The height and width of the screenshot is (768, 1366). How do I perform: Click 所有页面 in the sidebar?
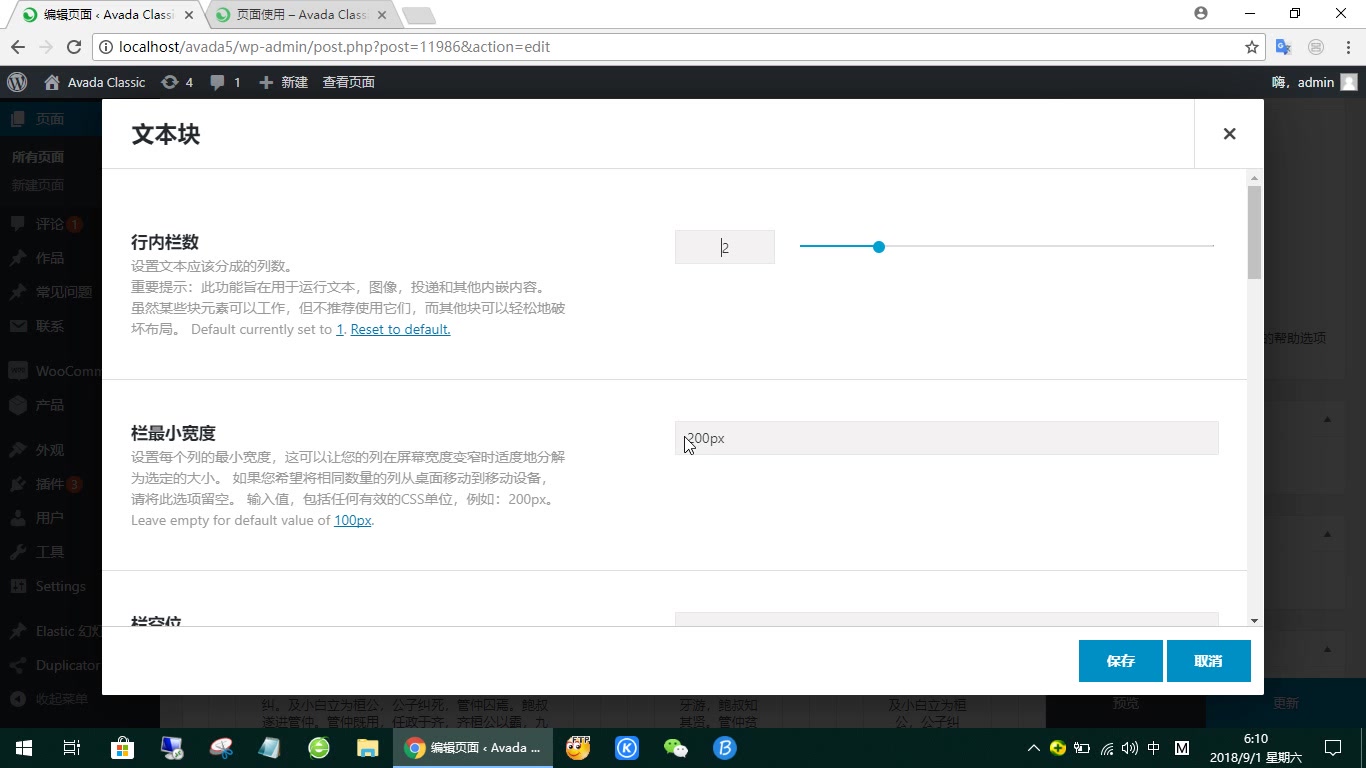point(38,157)
